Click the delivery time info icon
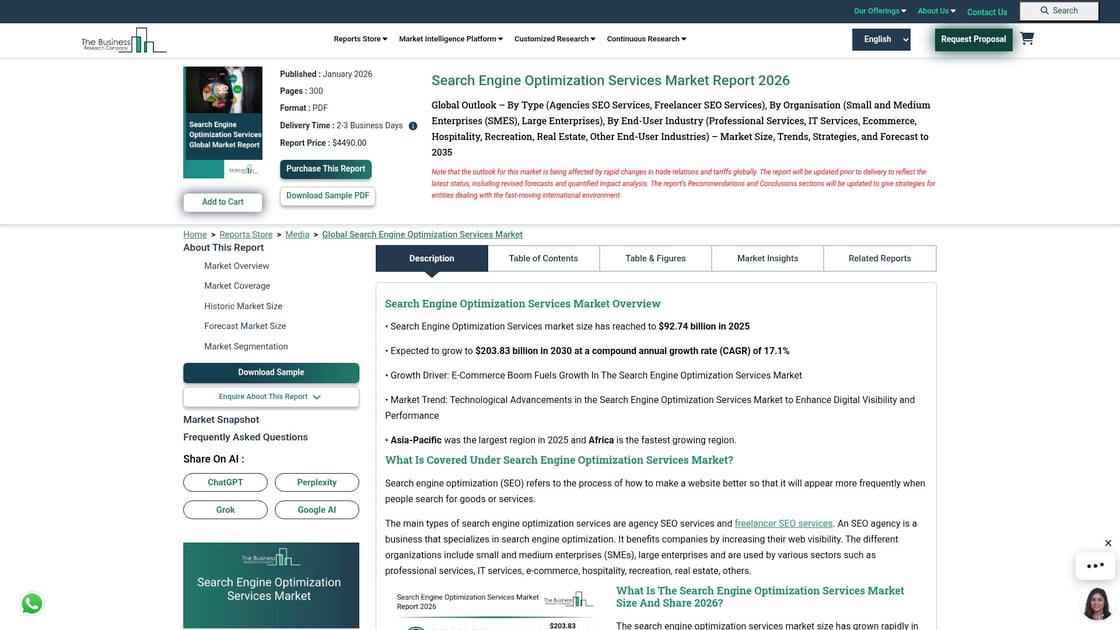This screenshot has width=1120, height=630. tap(413, 126)
